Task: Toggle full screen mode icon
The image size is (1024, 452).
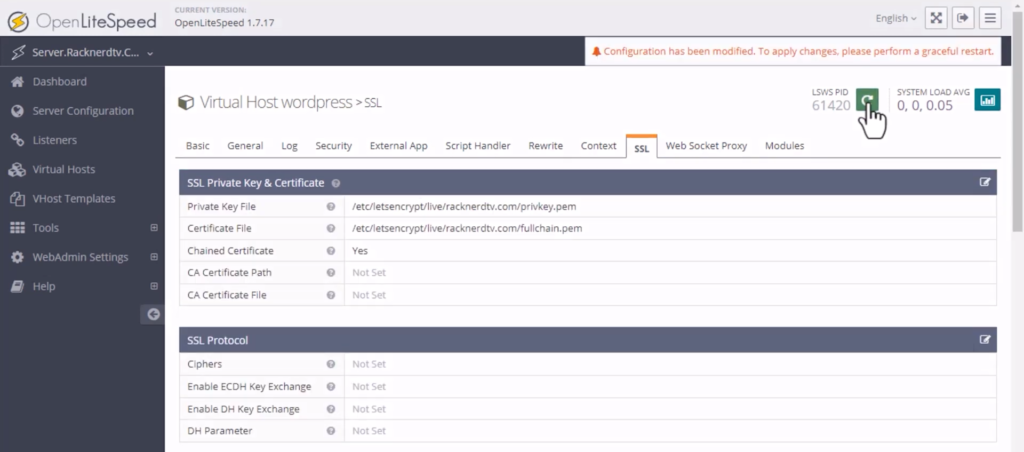Action: pos(936,18)
